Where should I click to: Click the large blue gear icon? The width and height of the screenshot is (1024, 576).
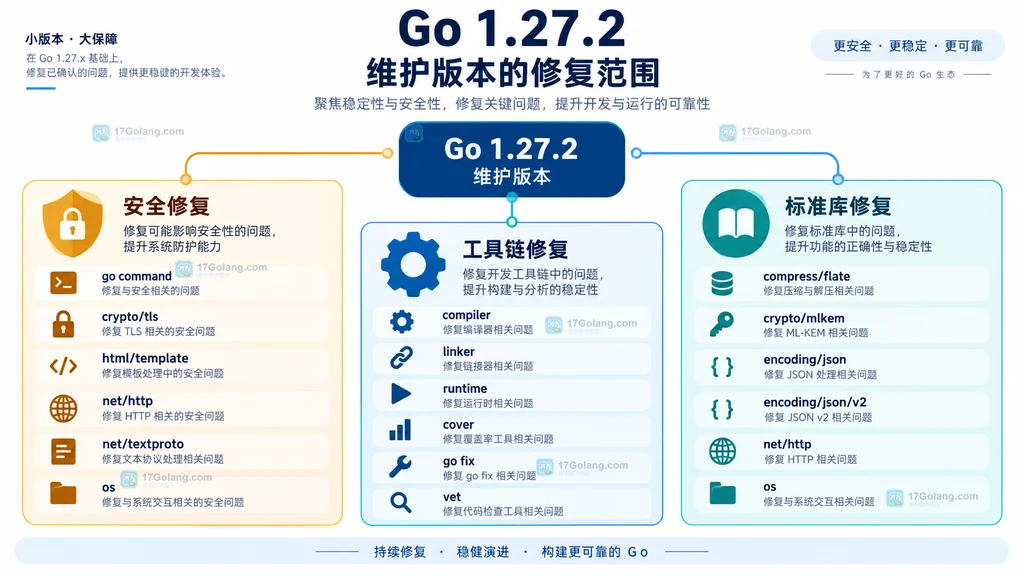[x=413, y=264]
